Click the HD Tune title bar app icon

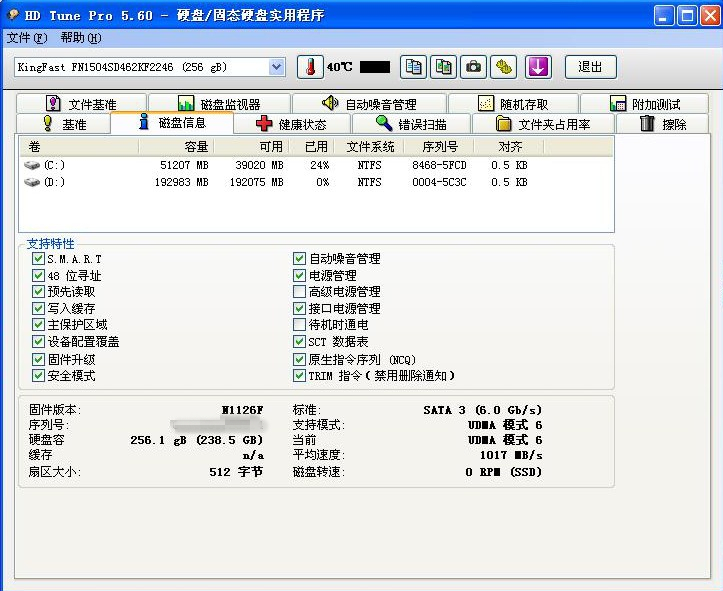pyautogui.click(x=12, y=15)
